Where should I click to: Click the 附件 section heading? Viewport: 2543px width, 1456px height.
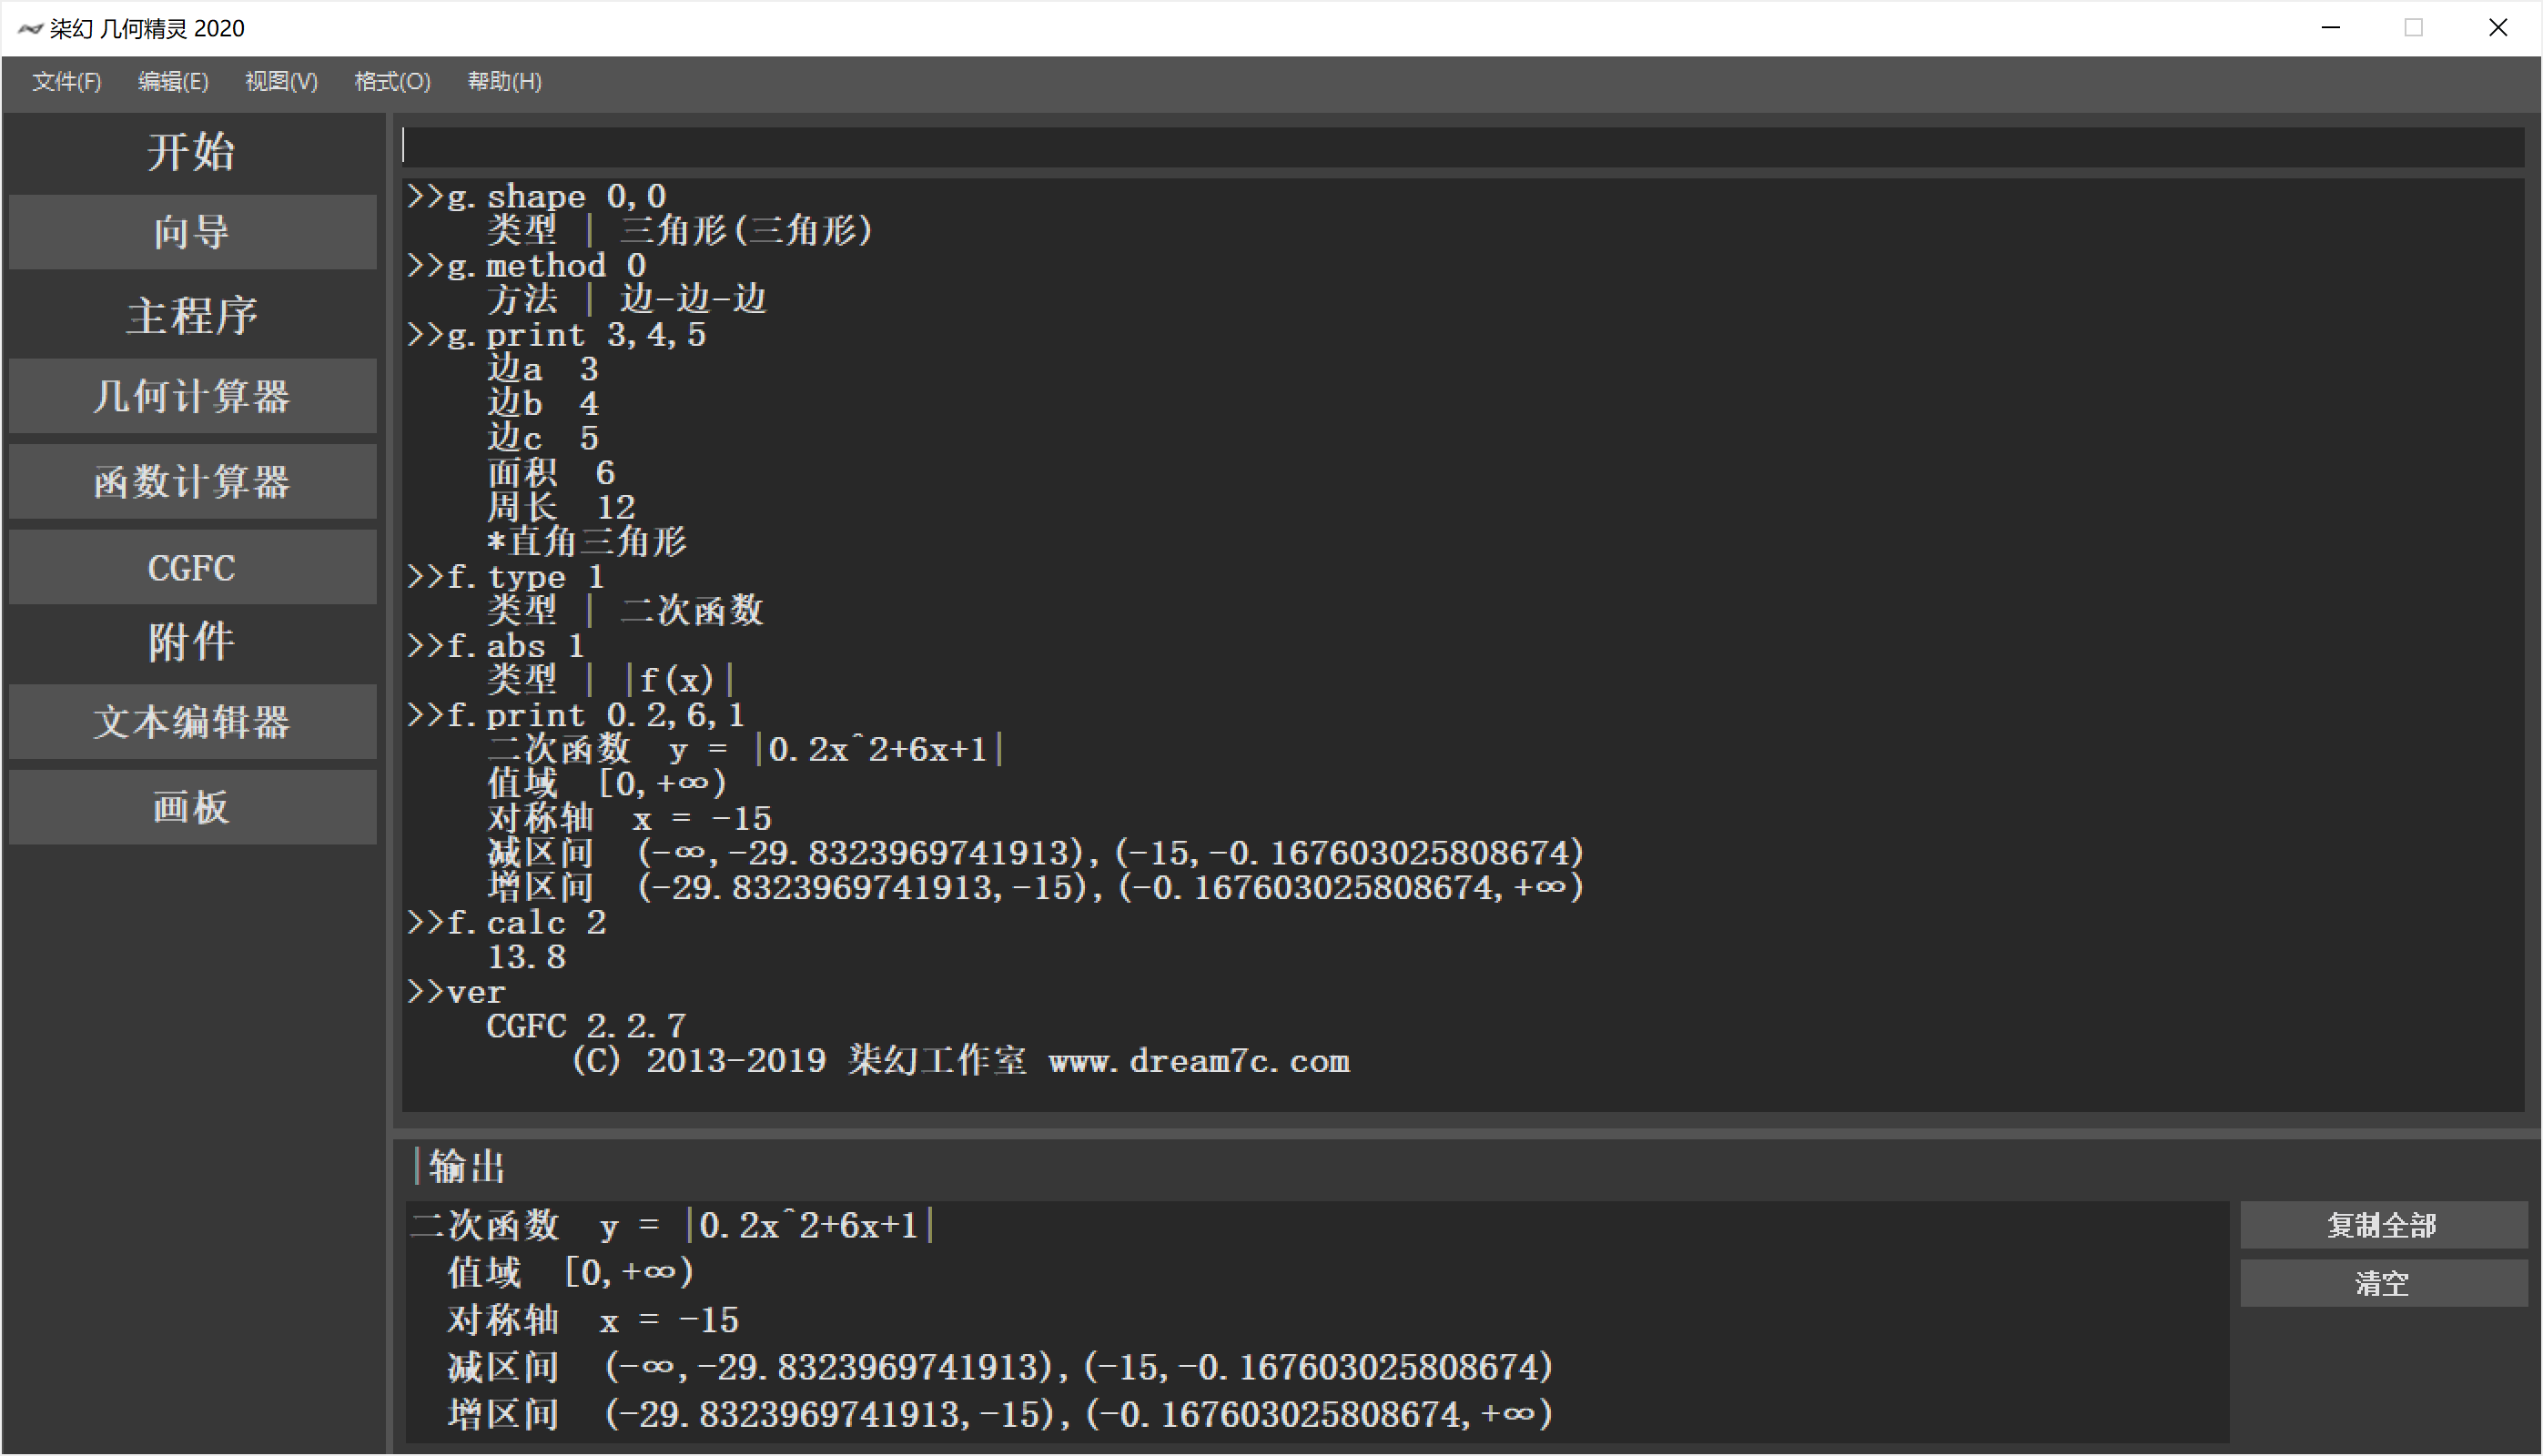click(x=192, y=641)
